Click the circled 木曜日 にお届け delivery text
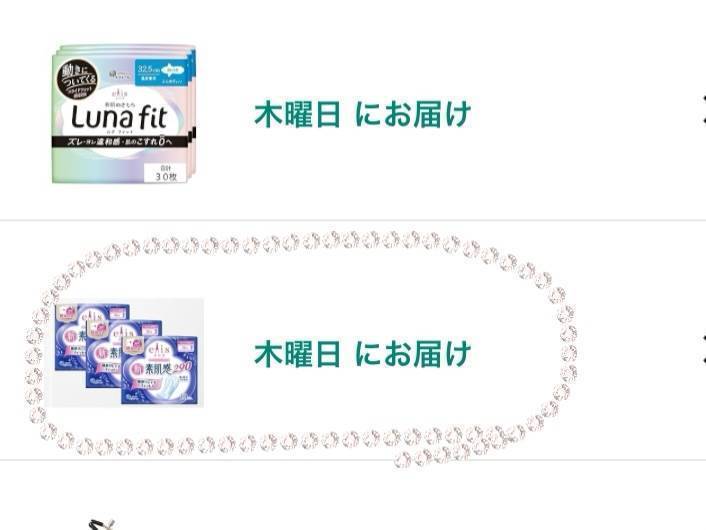Image resolution: width=706 pixels, height=530 pixels. (x=362, y=353)
